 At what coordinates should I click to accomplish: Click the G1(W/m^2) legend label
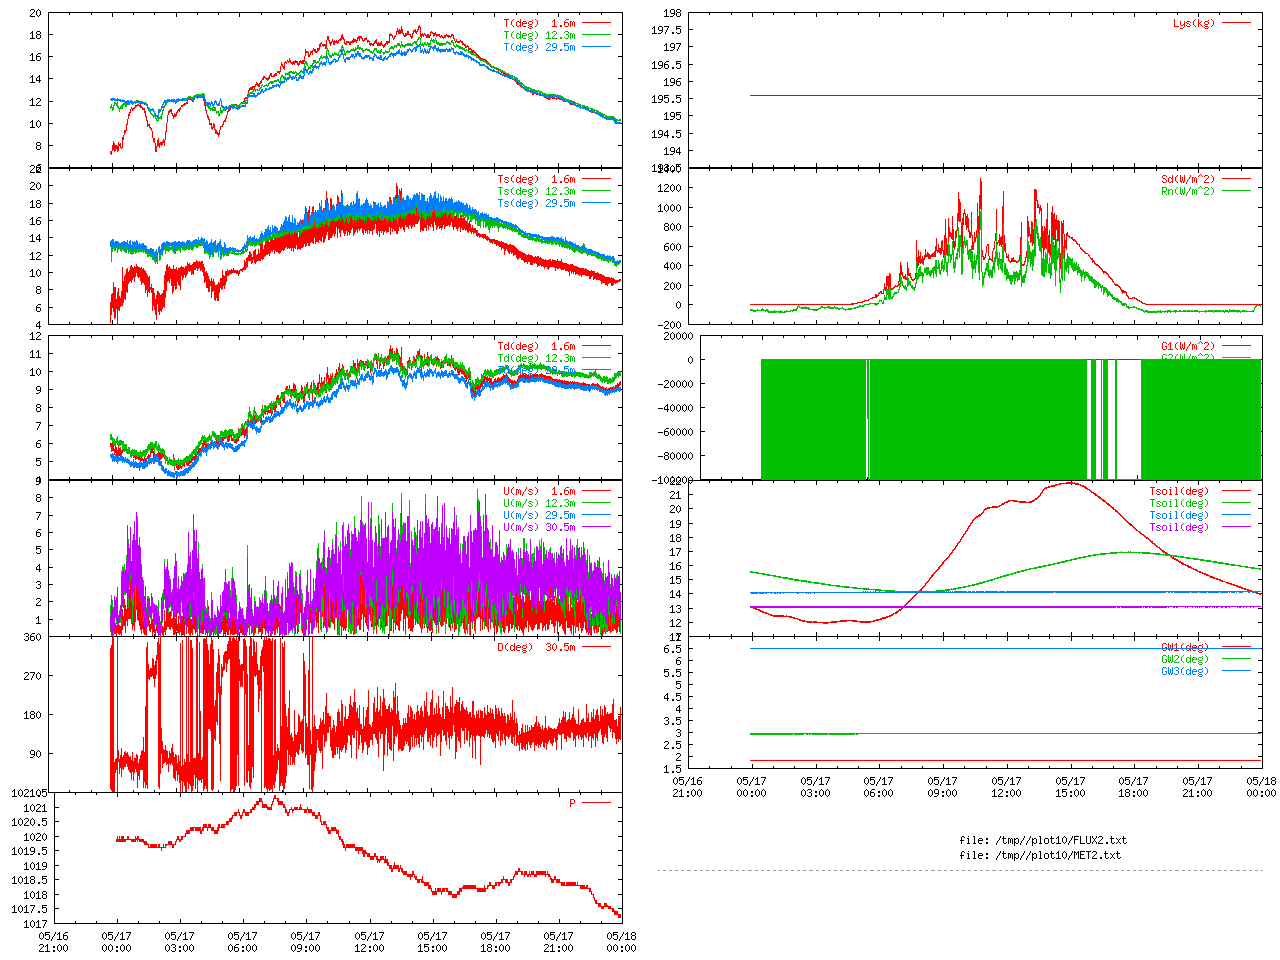[x=1188, y=346]
